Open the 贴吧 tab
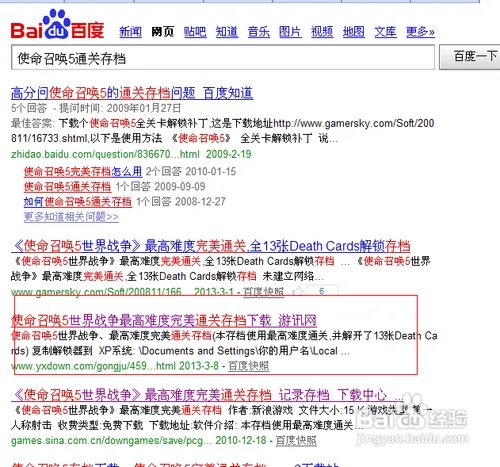500x467 pixels. (x=195, y=32)
